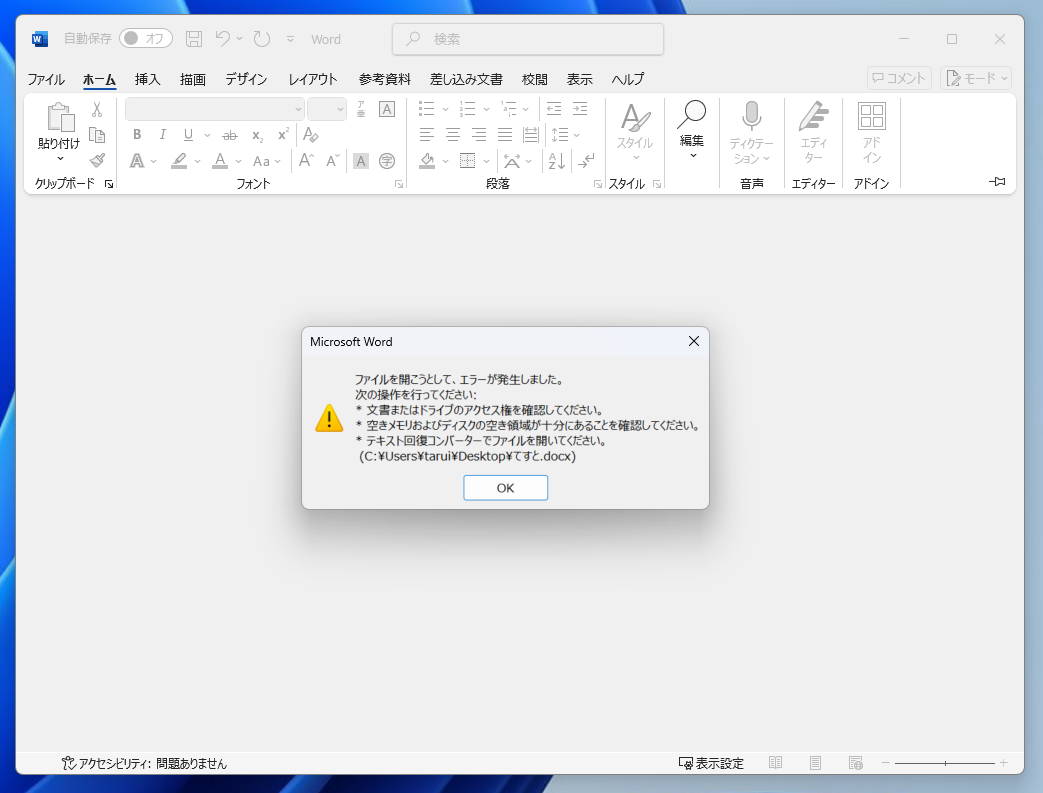Toggle bold formatting in the Font group
1043x793 pixels.
[x=137, y=134]
